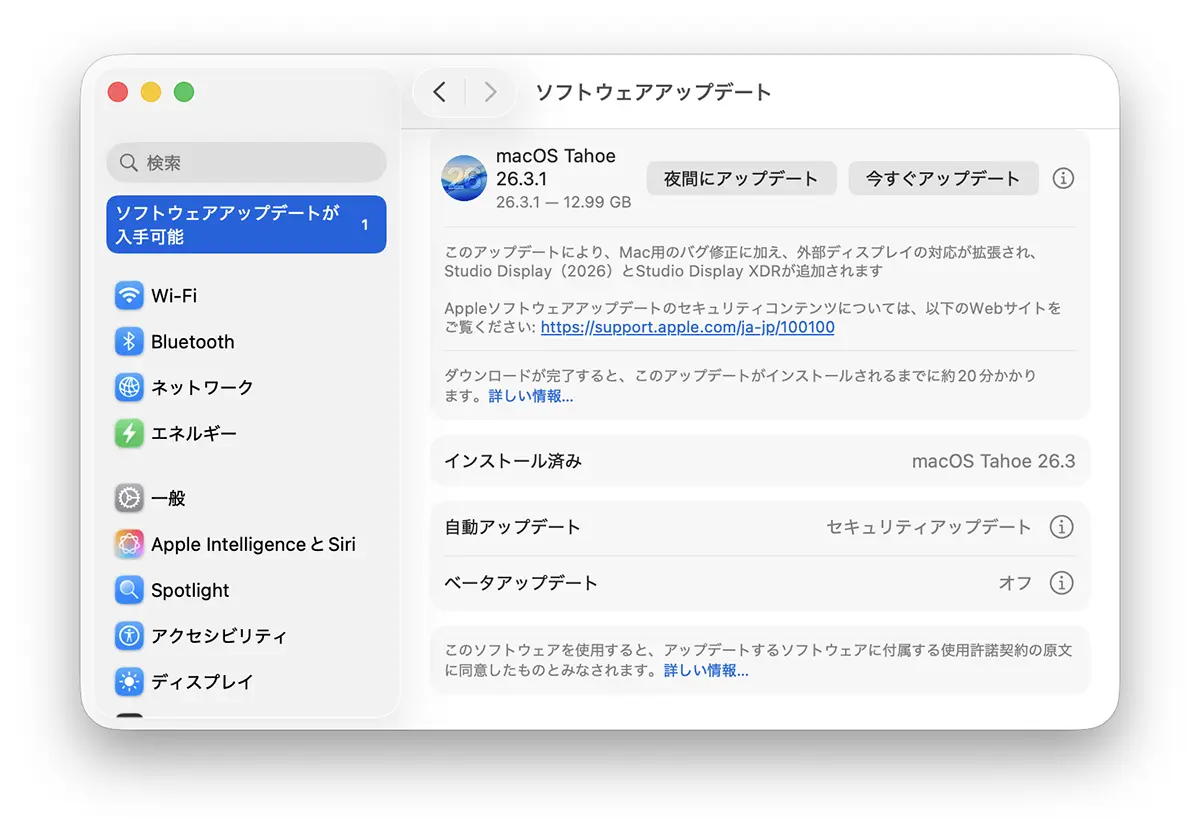Click the アクセシビリティ icon
Screen dimensions: 1200x836
128,636
